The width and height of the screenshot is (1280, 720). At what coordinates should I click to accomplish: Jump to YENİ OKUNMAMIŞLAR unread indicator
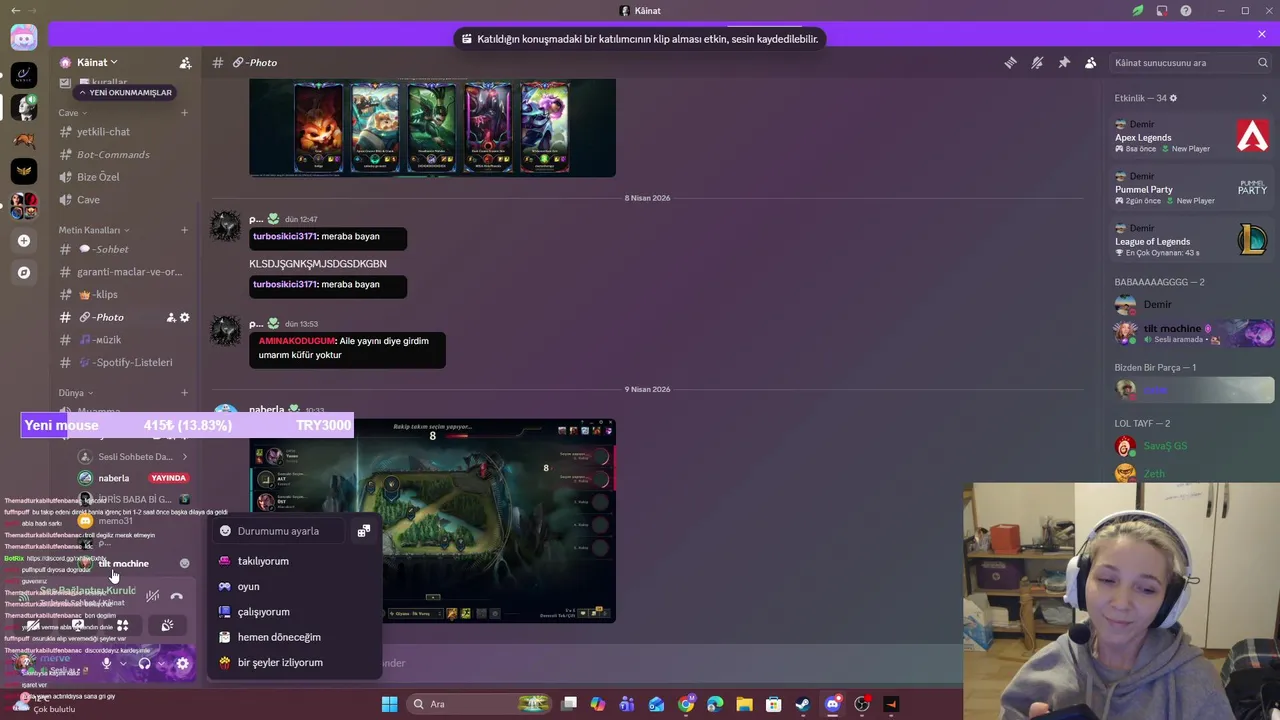(x=126, y=92)
